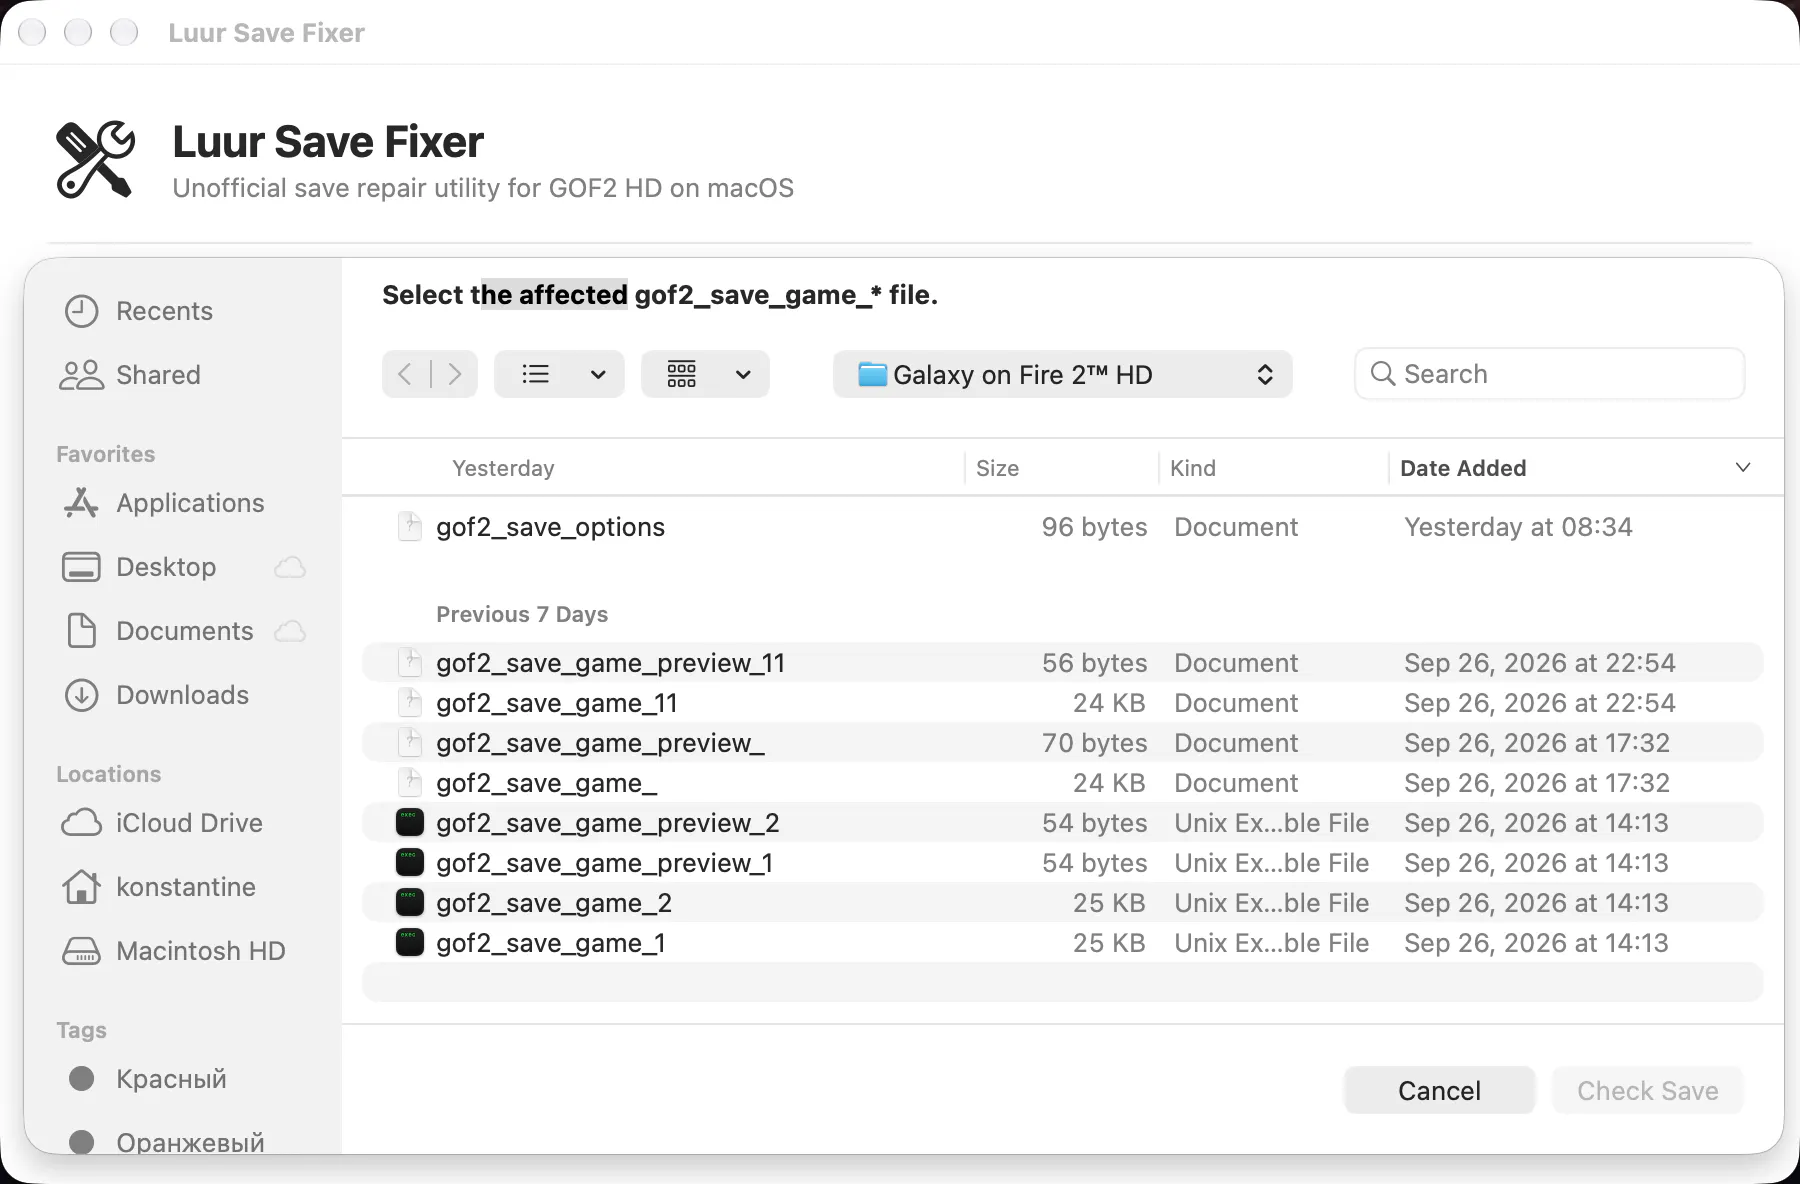Screen dimensions: 1800x1184
Task: Select Desktop in the sidebar
Action: coord(166,567)
